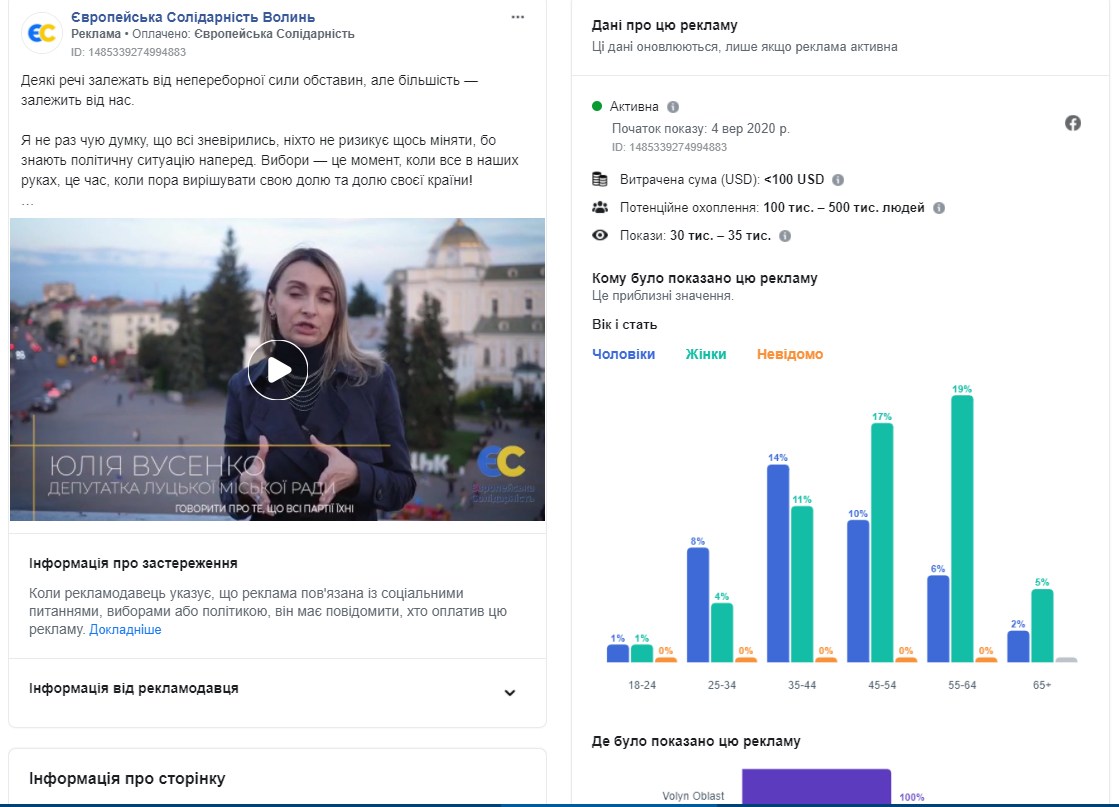Expand truncated ad text via ellipsis

[27, 202]
